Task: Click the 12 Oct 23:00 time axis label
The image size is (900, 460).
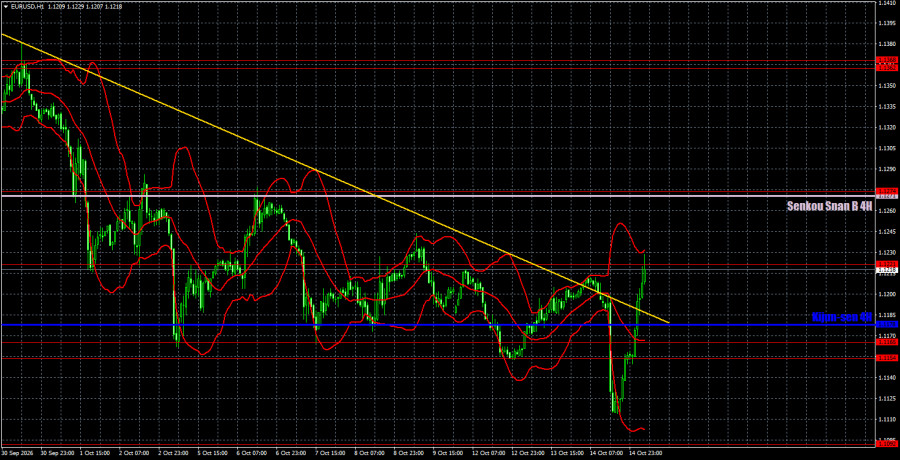Action: 527,453
